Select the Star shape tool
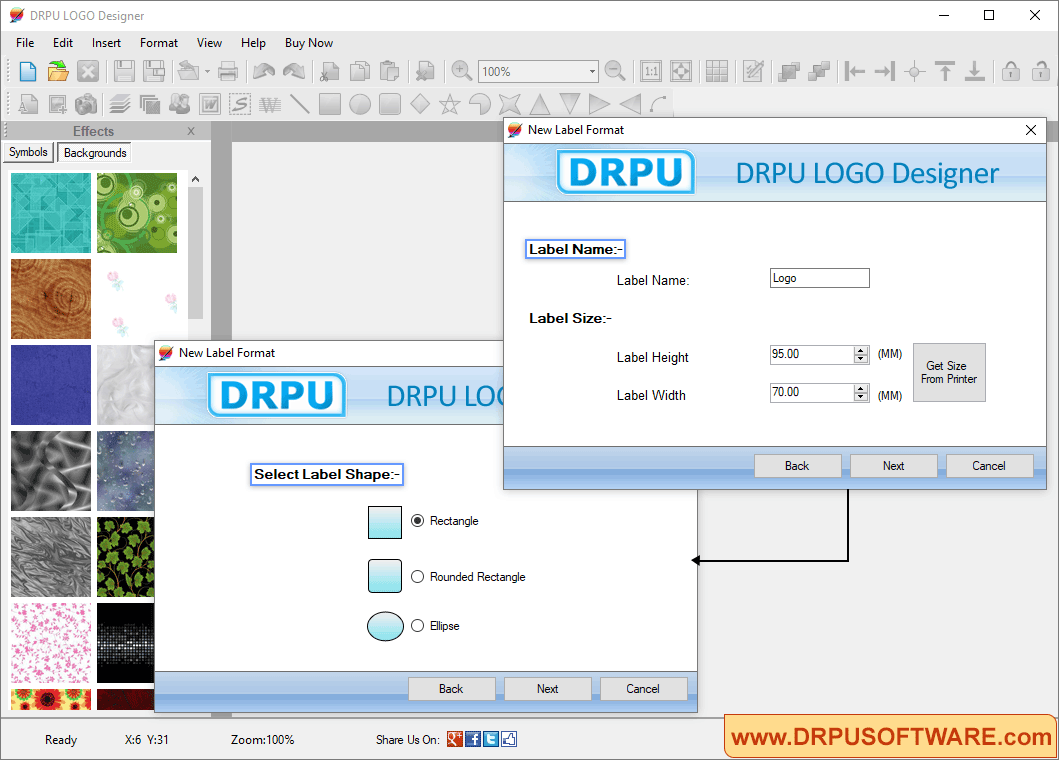The height and width of the screenshot is (760, 1059). (x=449, y=104)
